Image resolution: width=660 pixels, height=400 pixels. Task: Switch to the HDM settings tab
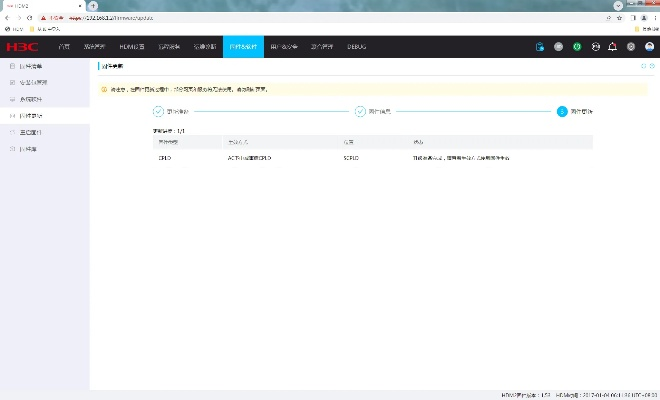132,46
